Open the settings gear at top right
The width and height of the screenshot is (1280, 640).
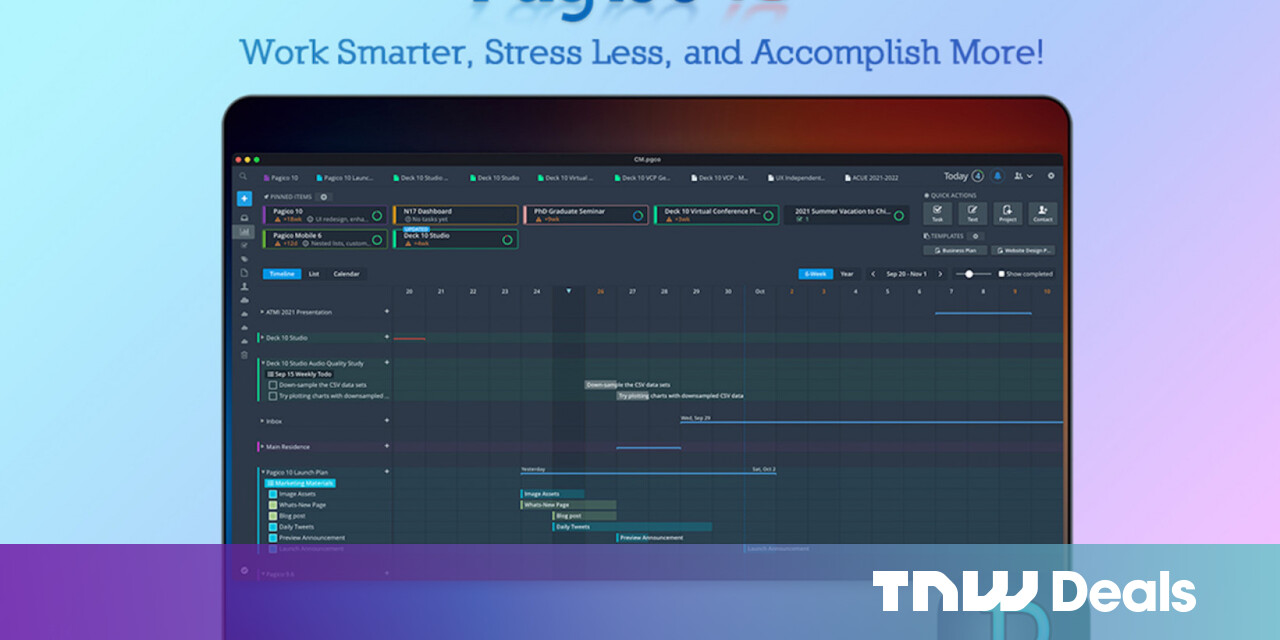tap(1051, 176)
